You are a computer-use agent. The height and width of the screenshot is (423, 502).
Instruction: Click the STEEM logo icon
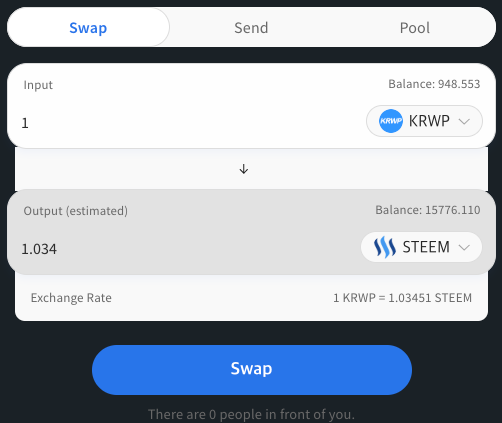[x=385, y=247]
